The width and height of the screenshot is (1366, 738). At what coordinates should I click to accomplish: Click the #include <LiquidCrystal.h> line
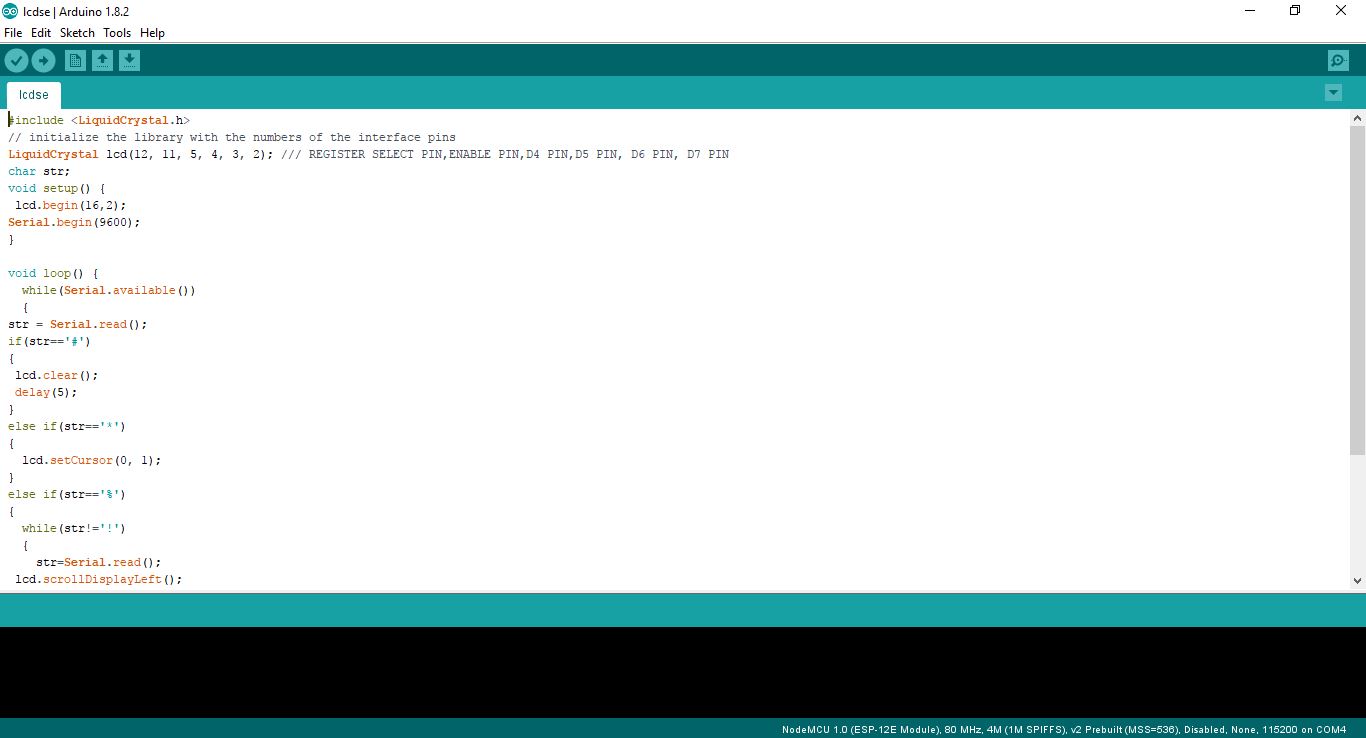tap(99, 120)
